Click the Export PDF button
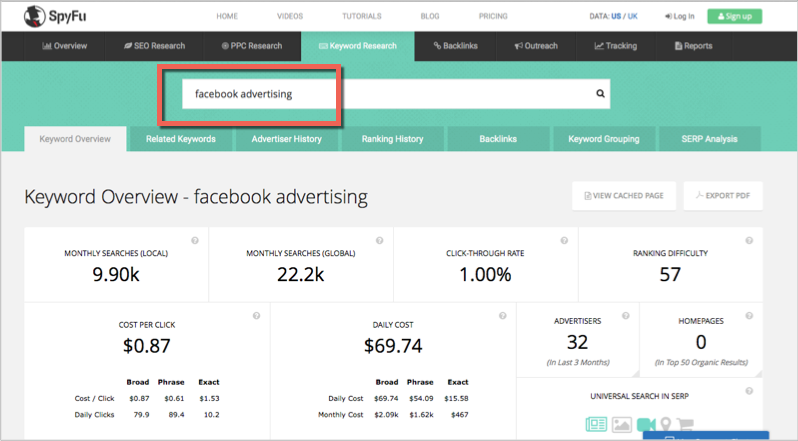Viewport: 798px width, 441px height. coord(723,196)
